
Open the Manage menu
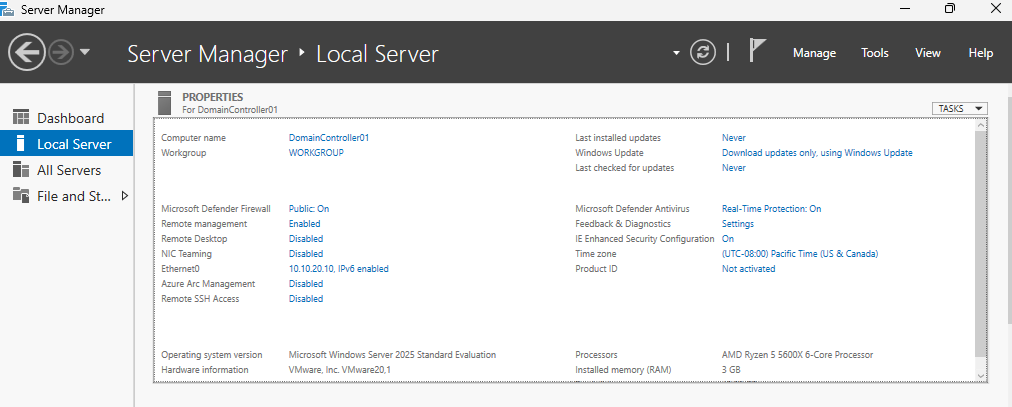click(x=814, y=53)
